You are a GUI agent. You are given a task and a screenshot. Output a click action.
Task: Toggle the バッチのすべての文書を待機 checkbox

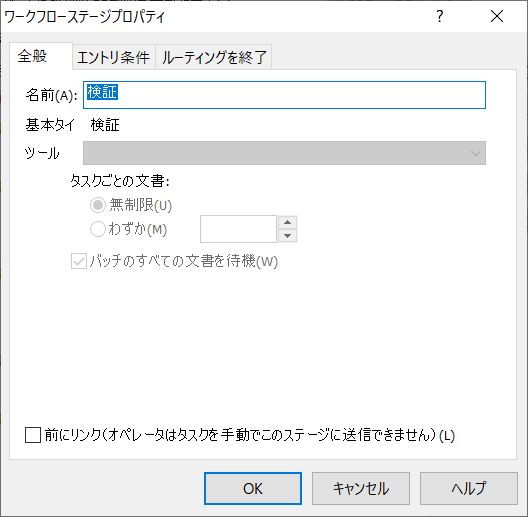click(x=79, y=261)
